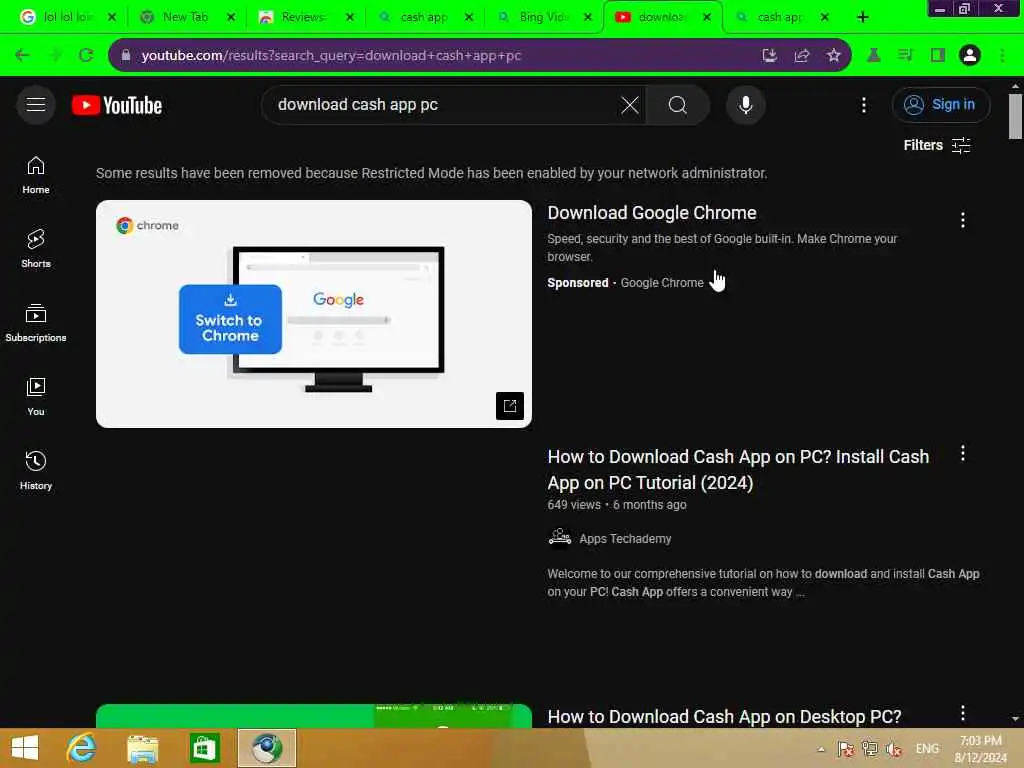Viewport: 1024px width, 768px height.
Task: Switch to the New Tab tab
Action: pos(184,18)
